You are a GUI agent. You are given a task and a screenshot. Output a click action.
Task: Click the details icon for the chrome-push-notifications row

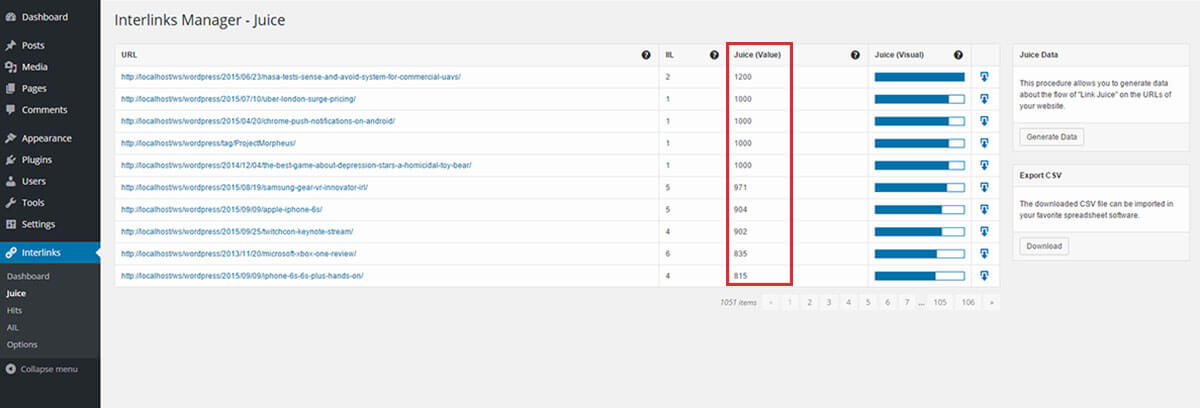click(x=984, y=121)
